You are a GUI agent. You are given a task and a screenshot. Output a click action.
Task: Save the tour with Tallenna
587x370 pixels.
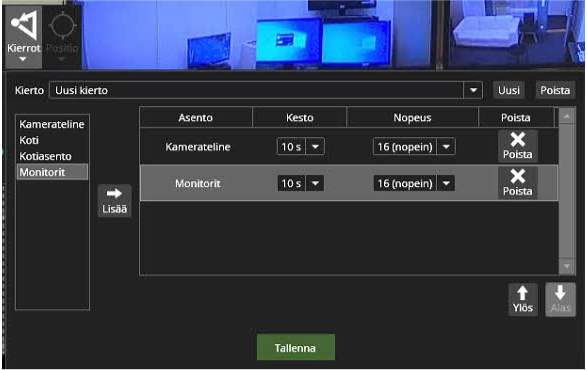[296, 348]
